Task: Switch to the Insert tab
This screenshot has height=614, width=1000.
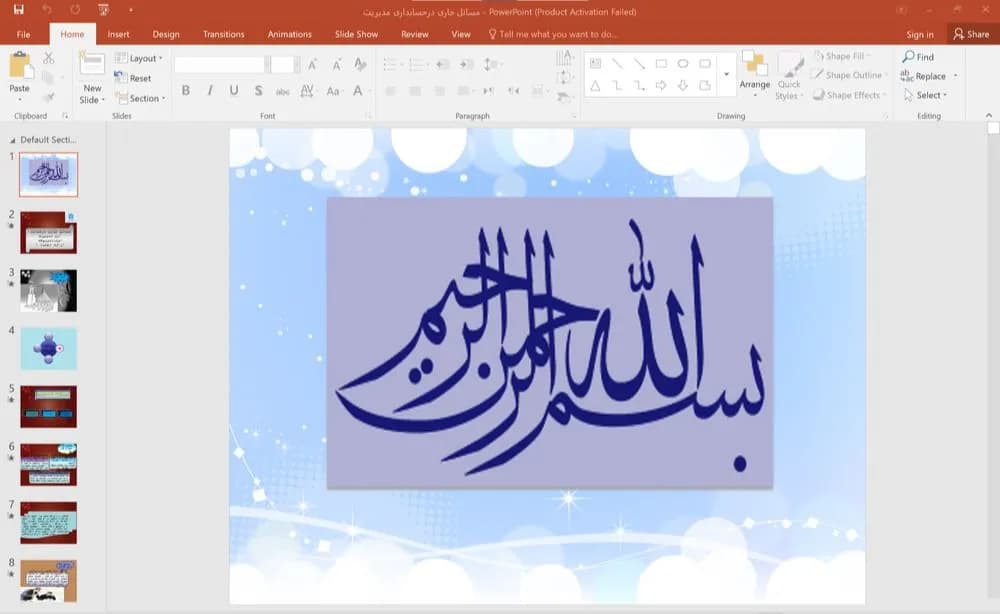Action: [118, 34]
